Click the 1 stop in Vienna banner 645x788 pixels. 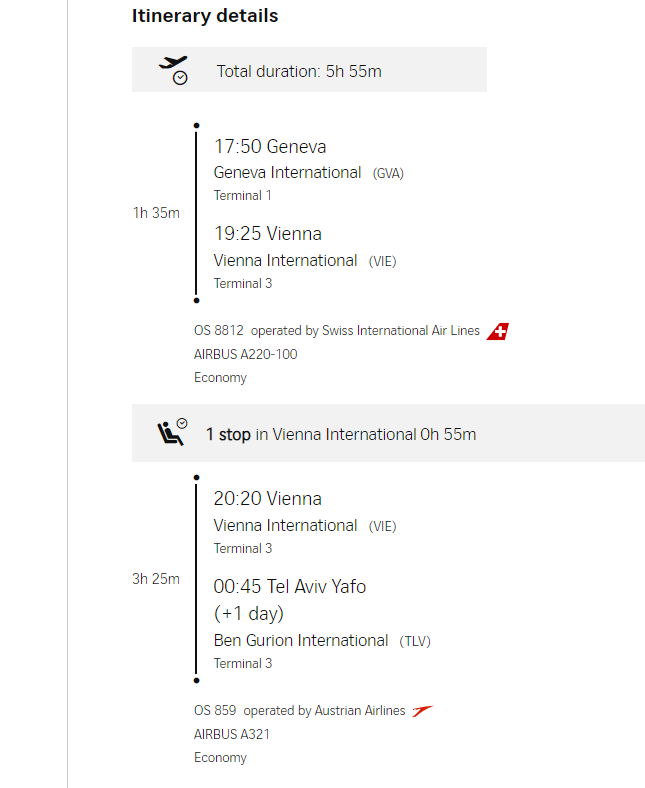pos(341,434)
